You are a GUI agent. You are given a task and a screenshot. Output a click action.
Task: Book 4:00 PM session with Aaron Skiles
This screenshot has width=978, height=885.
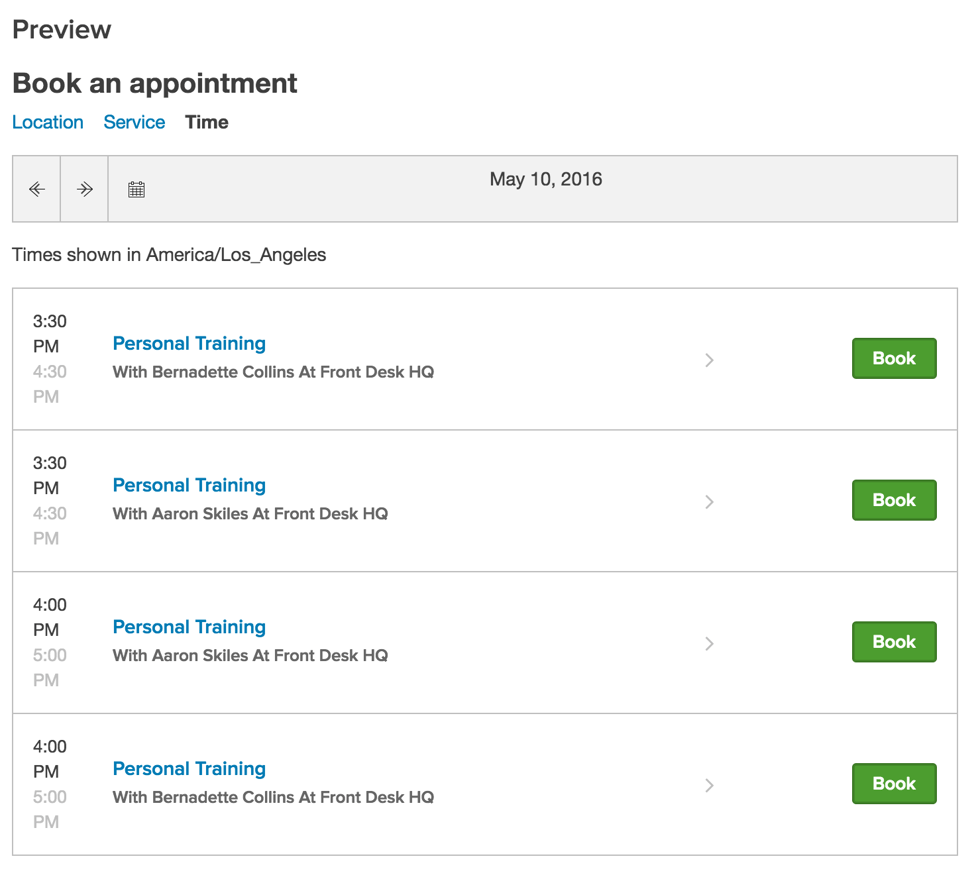[x=894, y=641]
